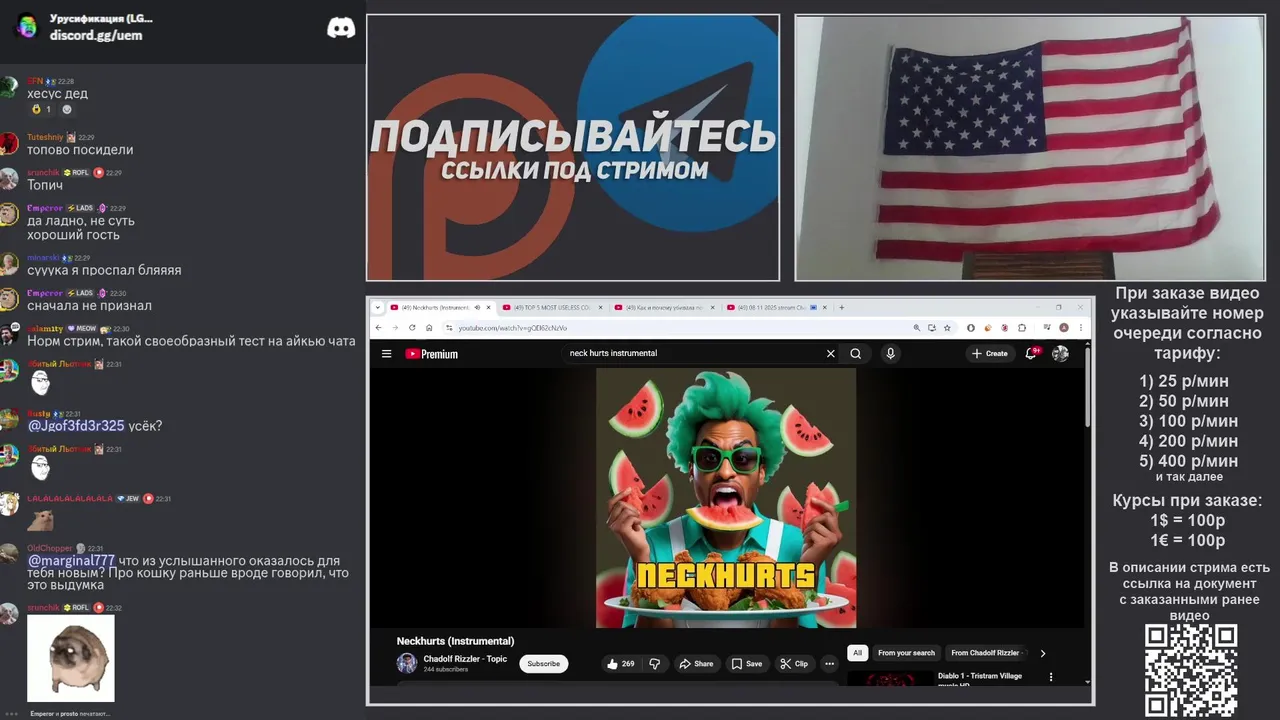Mute the Neckhurts tab speaker icon
This screenshot has height=720, width=1280.
[477, 307]
